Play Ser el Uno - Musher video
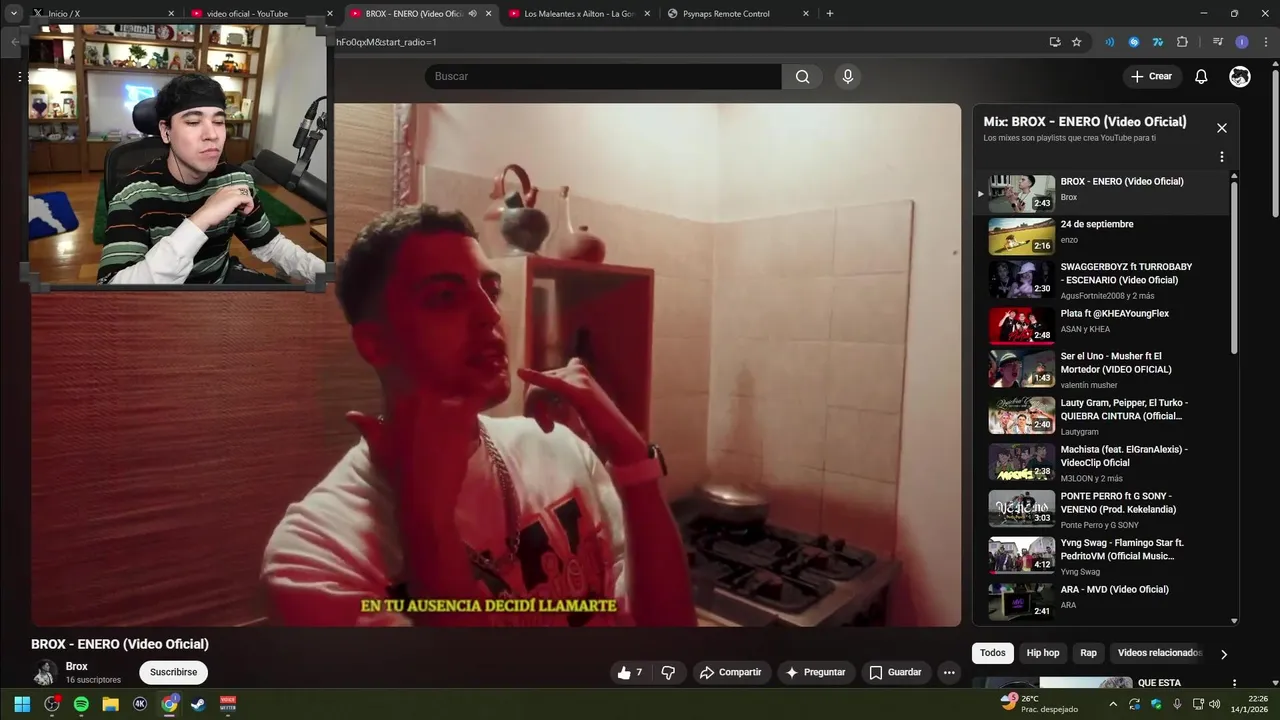Image resolution: width=1280 pixels, height=720 pixels. 1102,369
